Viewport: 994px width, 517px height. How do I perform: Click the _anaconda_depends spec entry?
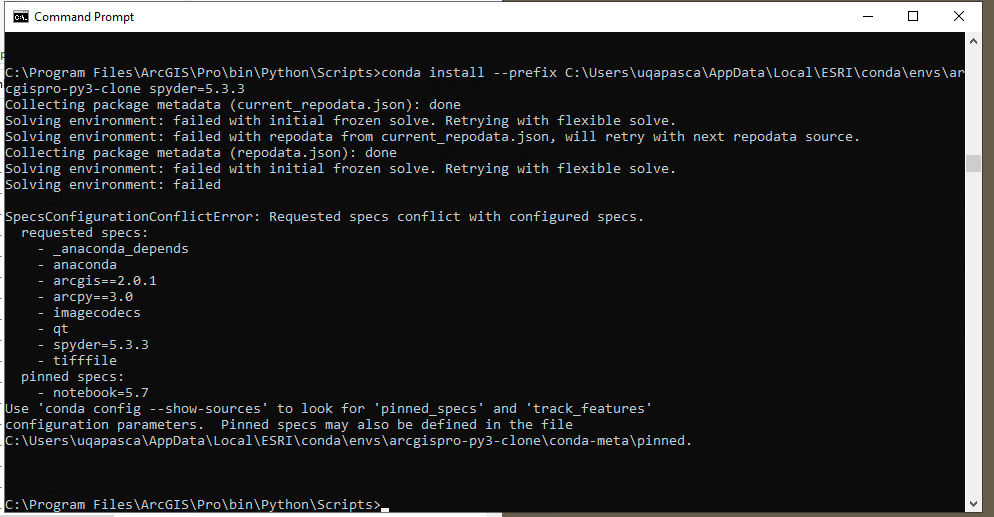120,249
